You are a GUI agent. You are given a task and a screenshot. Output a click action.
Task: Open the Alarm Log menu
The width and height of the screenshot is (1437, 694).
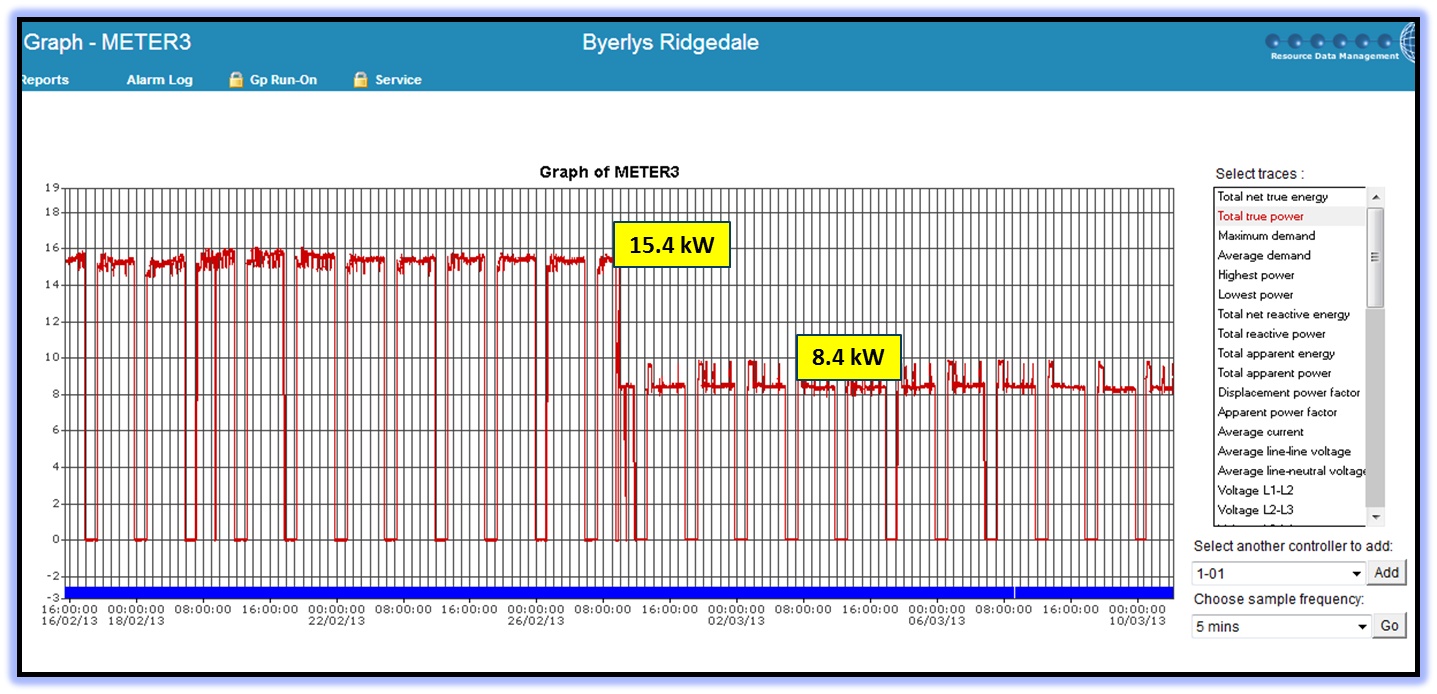click(160, 80)
